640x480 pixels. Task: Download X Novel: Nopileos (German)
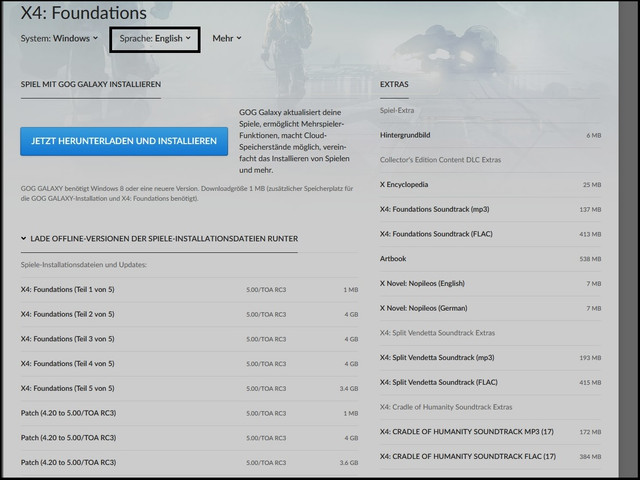coord(490,308)
